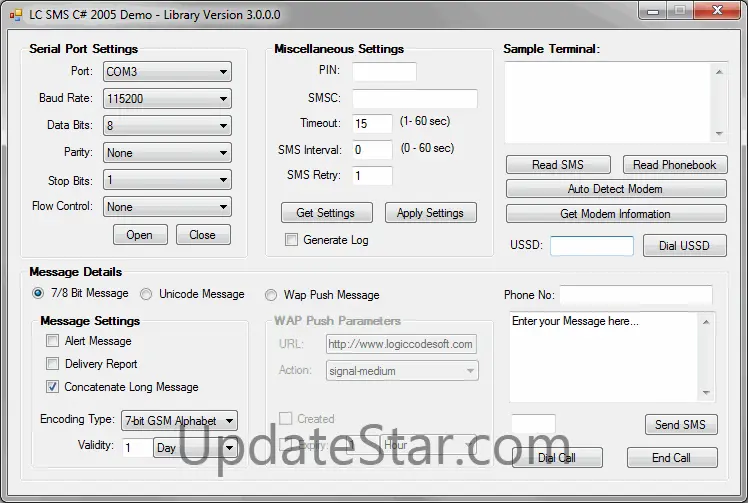The image size is (748, 503).
Task: Click the SMS Interval field
Action: tap(372, 150)
